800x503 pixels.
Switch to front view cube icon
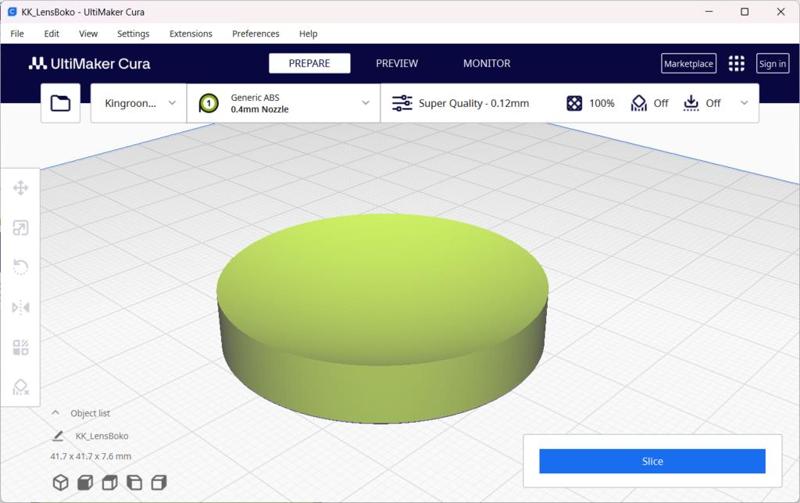coord(85,482)
